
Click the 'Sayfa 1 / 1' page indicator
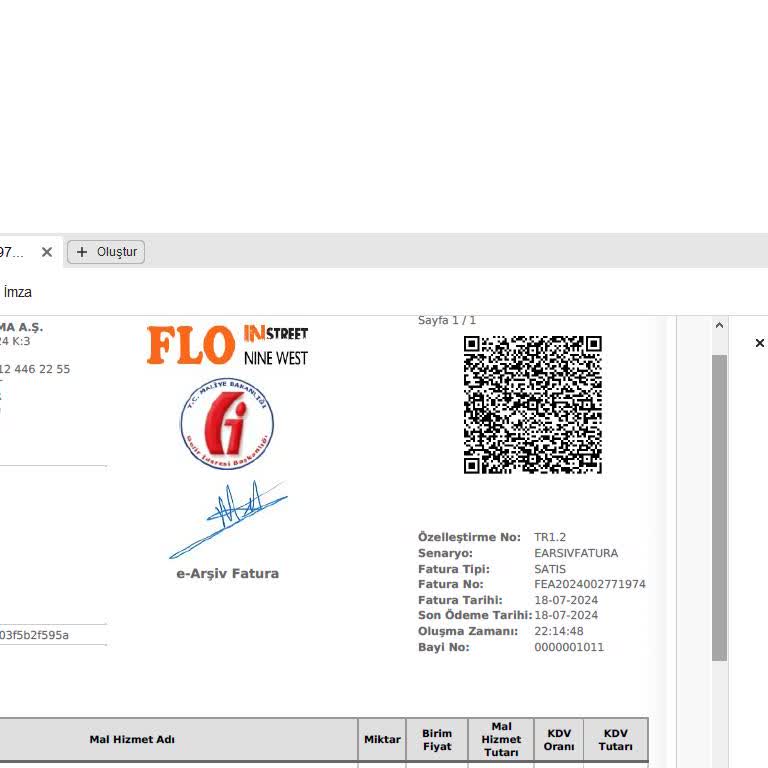[x=447, y=320]
